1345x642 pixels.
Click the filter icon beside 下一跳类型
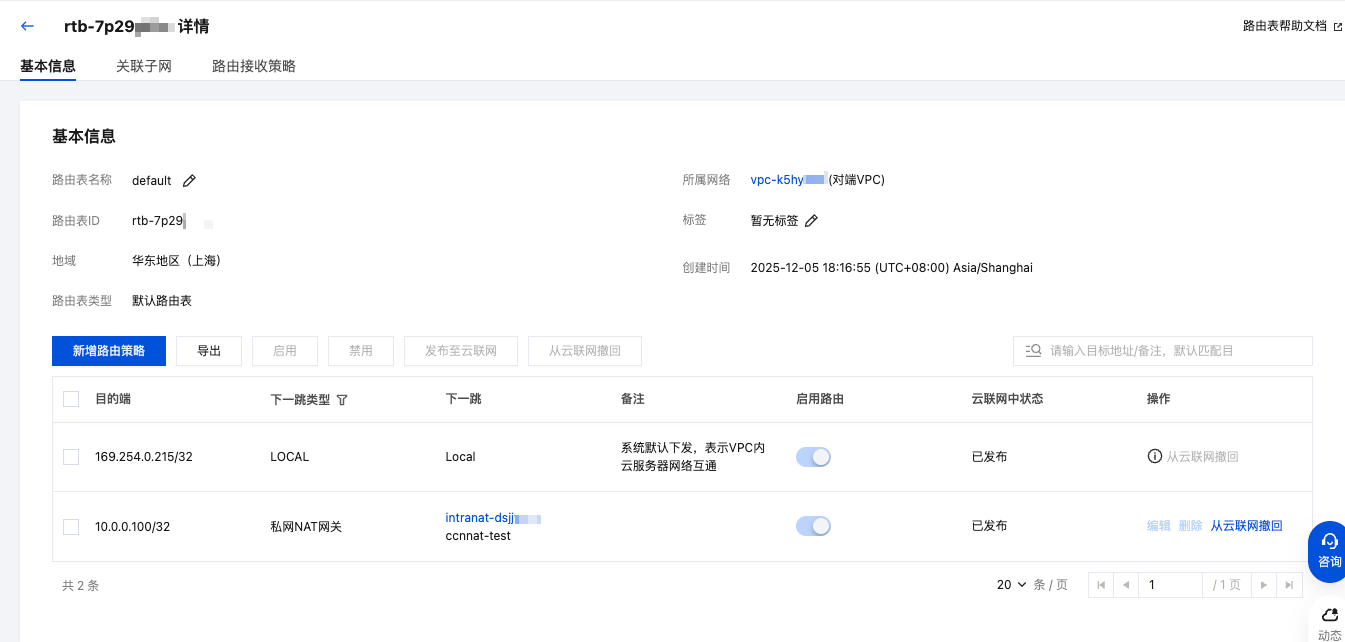tap(342, 400)
